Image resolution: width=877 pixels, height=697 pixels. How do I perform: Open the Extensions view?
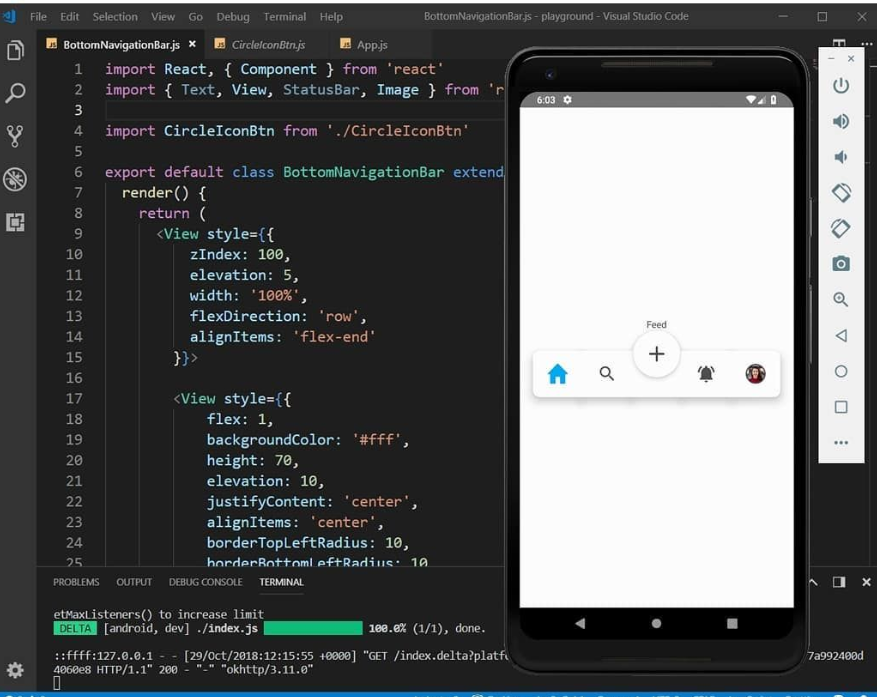[16, 222]
